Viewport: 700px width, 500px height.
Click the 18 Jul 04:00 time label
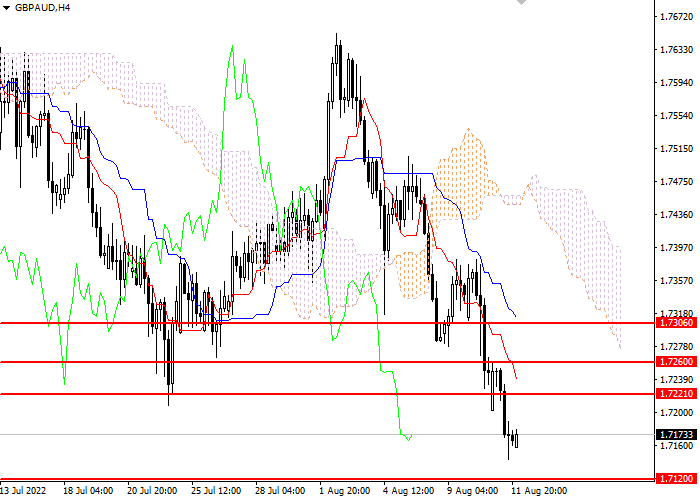pyautogui.click(x=88, y=491)
